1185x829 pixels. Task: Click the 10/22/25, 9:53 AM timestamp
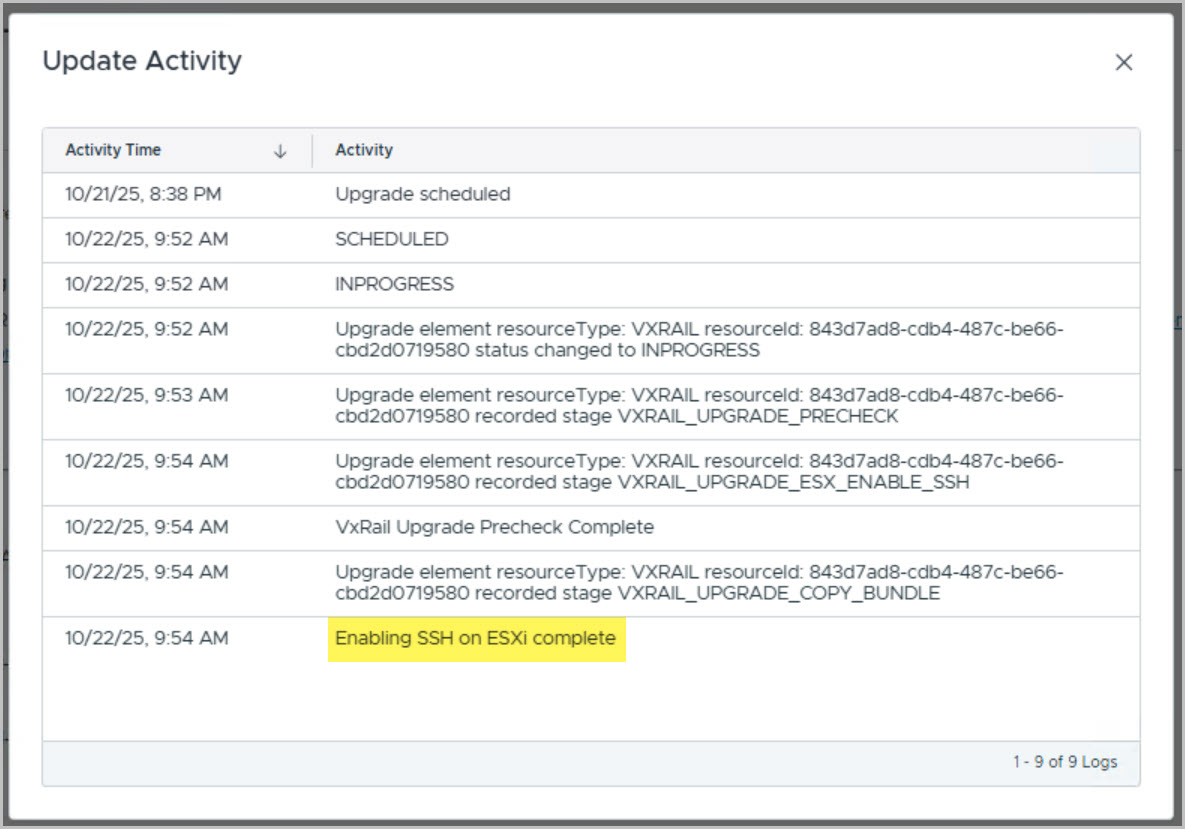coord(146,395)
